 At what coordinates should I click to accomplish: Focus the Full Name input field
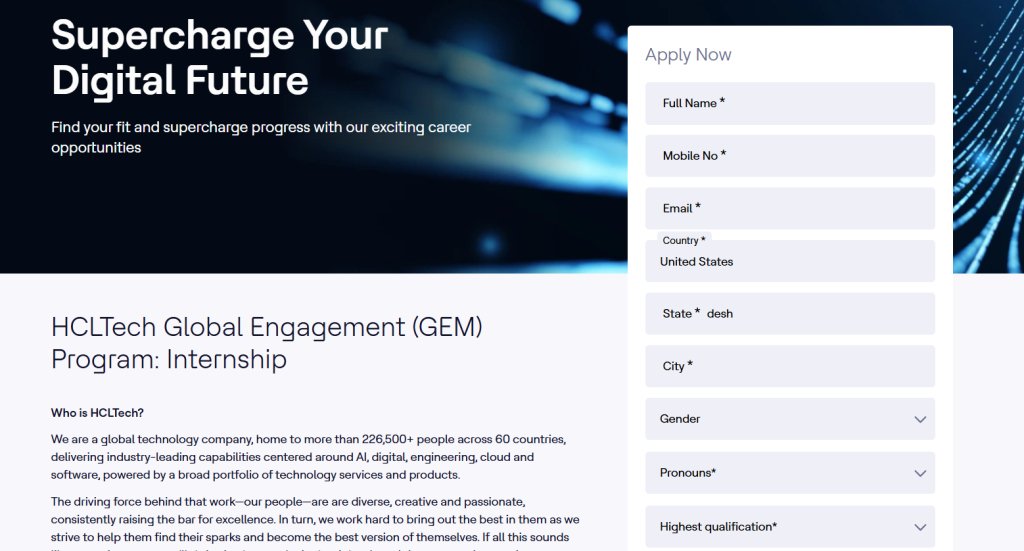789,104
